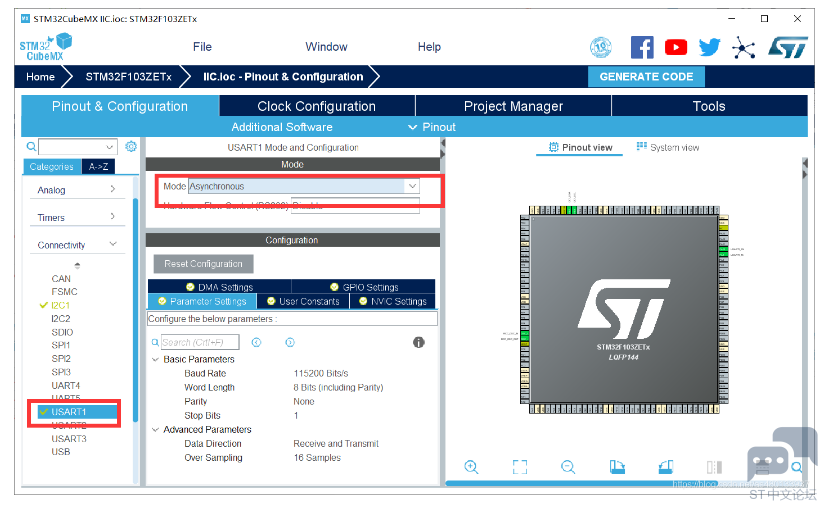Open the NVIC Settings tab

tap(392, 301)
